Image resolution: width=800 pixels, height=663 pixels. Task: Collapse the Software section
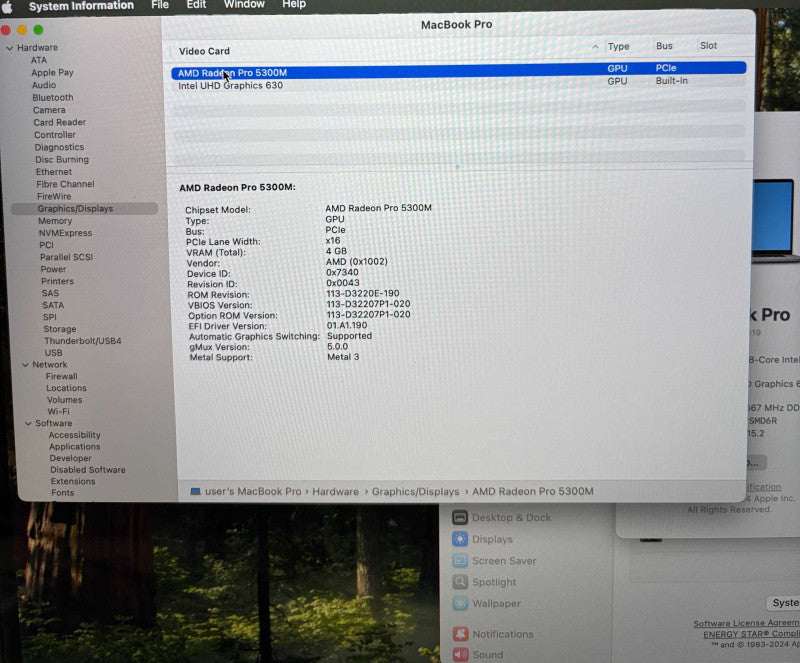coord(29,424)
